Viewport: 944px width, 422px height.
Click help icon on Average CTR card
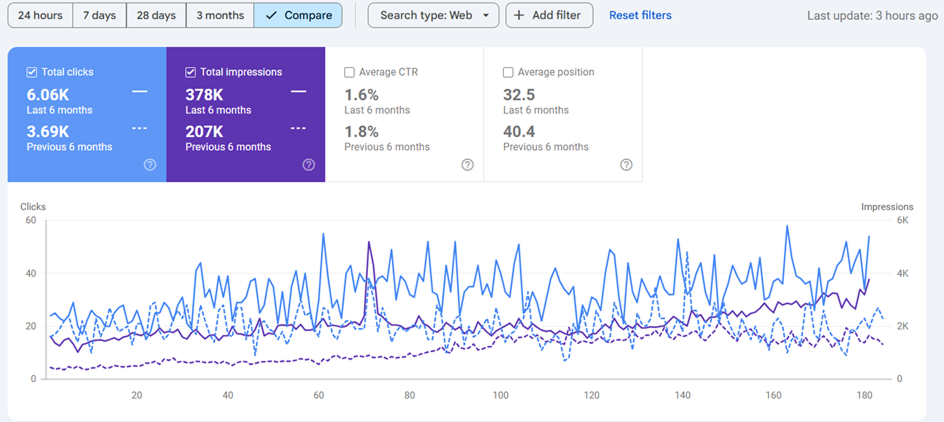tap(467, 165)
